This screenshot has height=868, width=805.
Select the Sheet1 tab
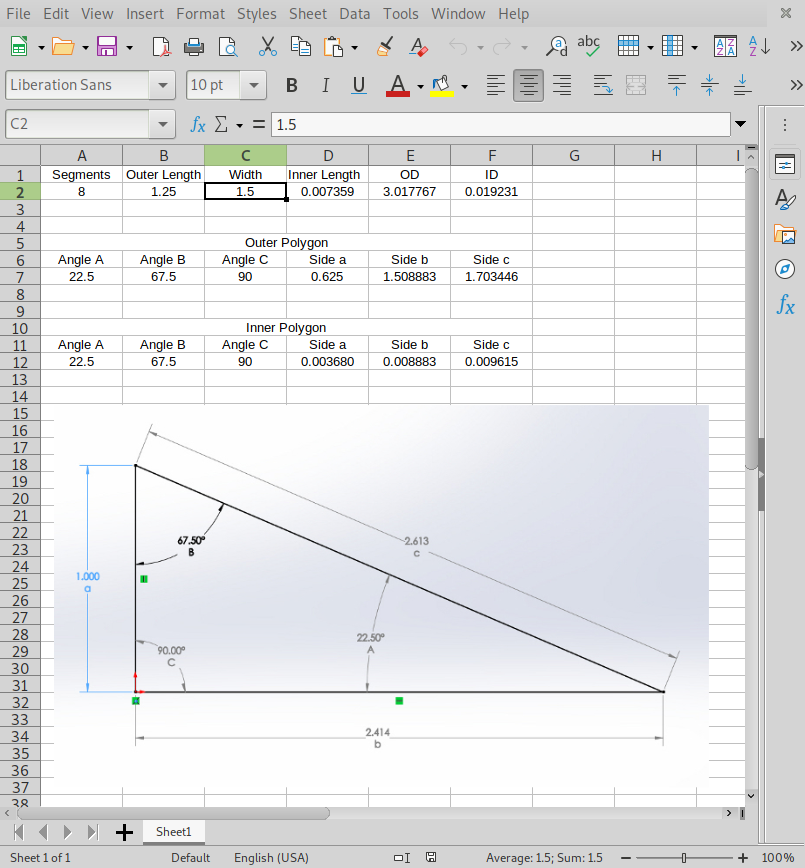173,831
